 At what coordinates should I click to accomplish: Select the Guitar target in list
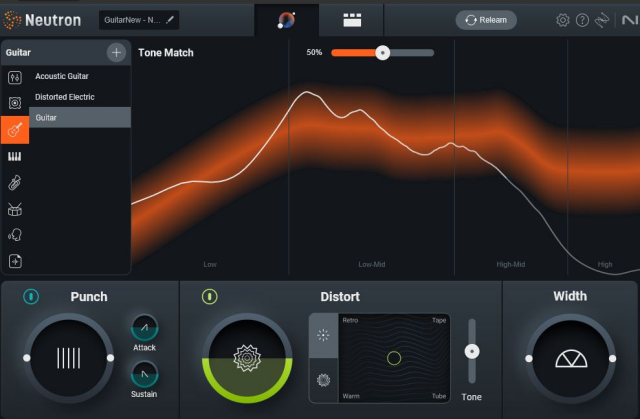(x=80, y=117)
